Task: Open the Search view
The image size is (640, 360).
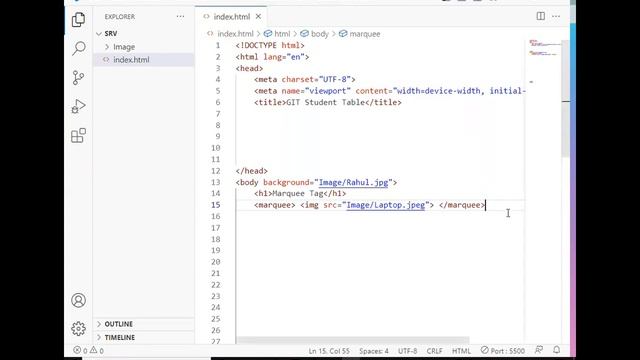Action: pyautogui.click(x=78, y=48)
